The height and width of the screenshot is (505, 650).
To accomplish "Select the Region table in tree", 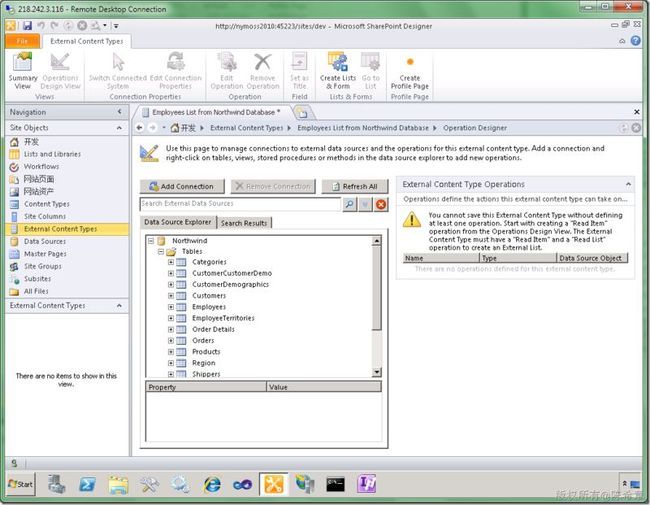I will pyautogui.click(x=204, y=363).
